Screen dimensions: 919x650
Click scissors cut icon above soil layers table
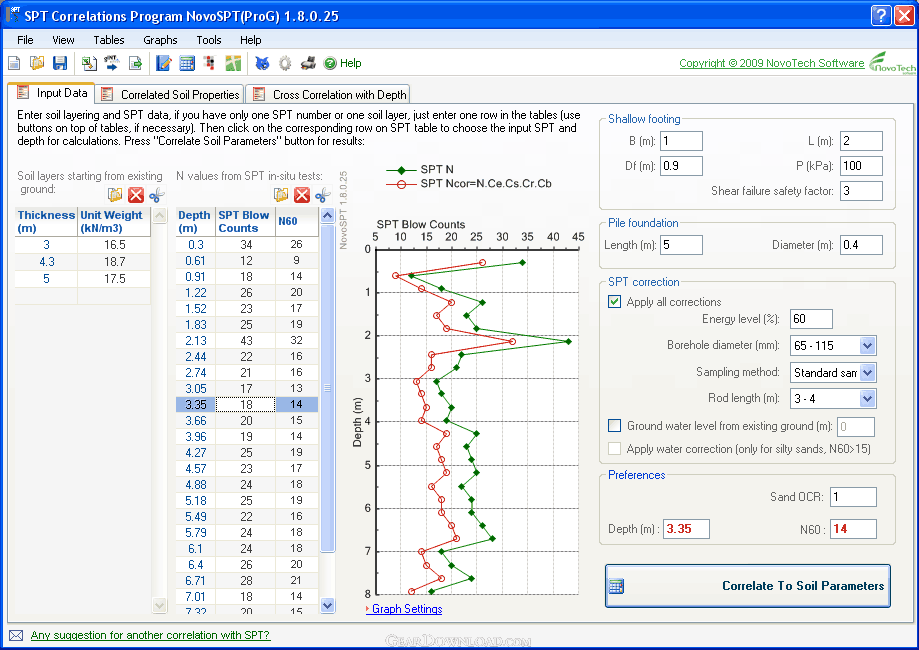point(156,195)
